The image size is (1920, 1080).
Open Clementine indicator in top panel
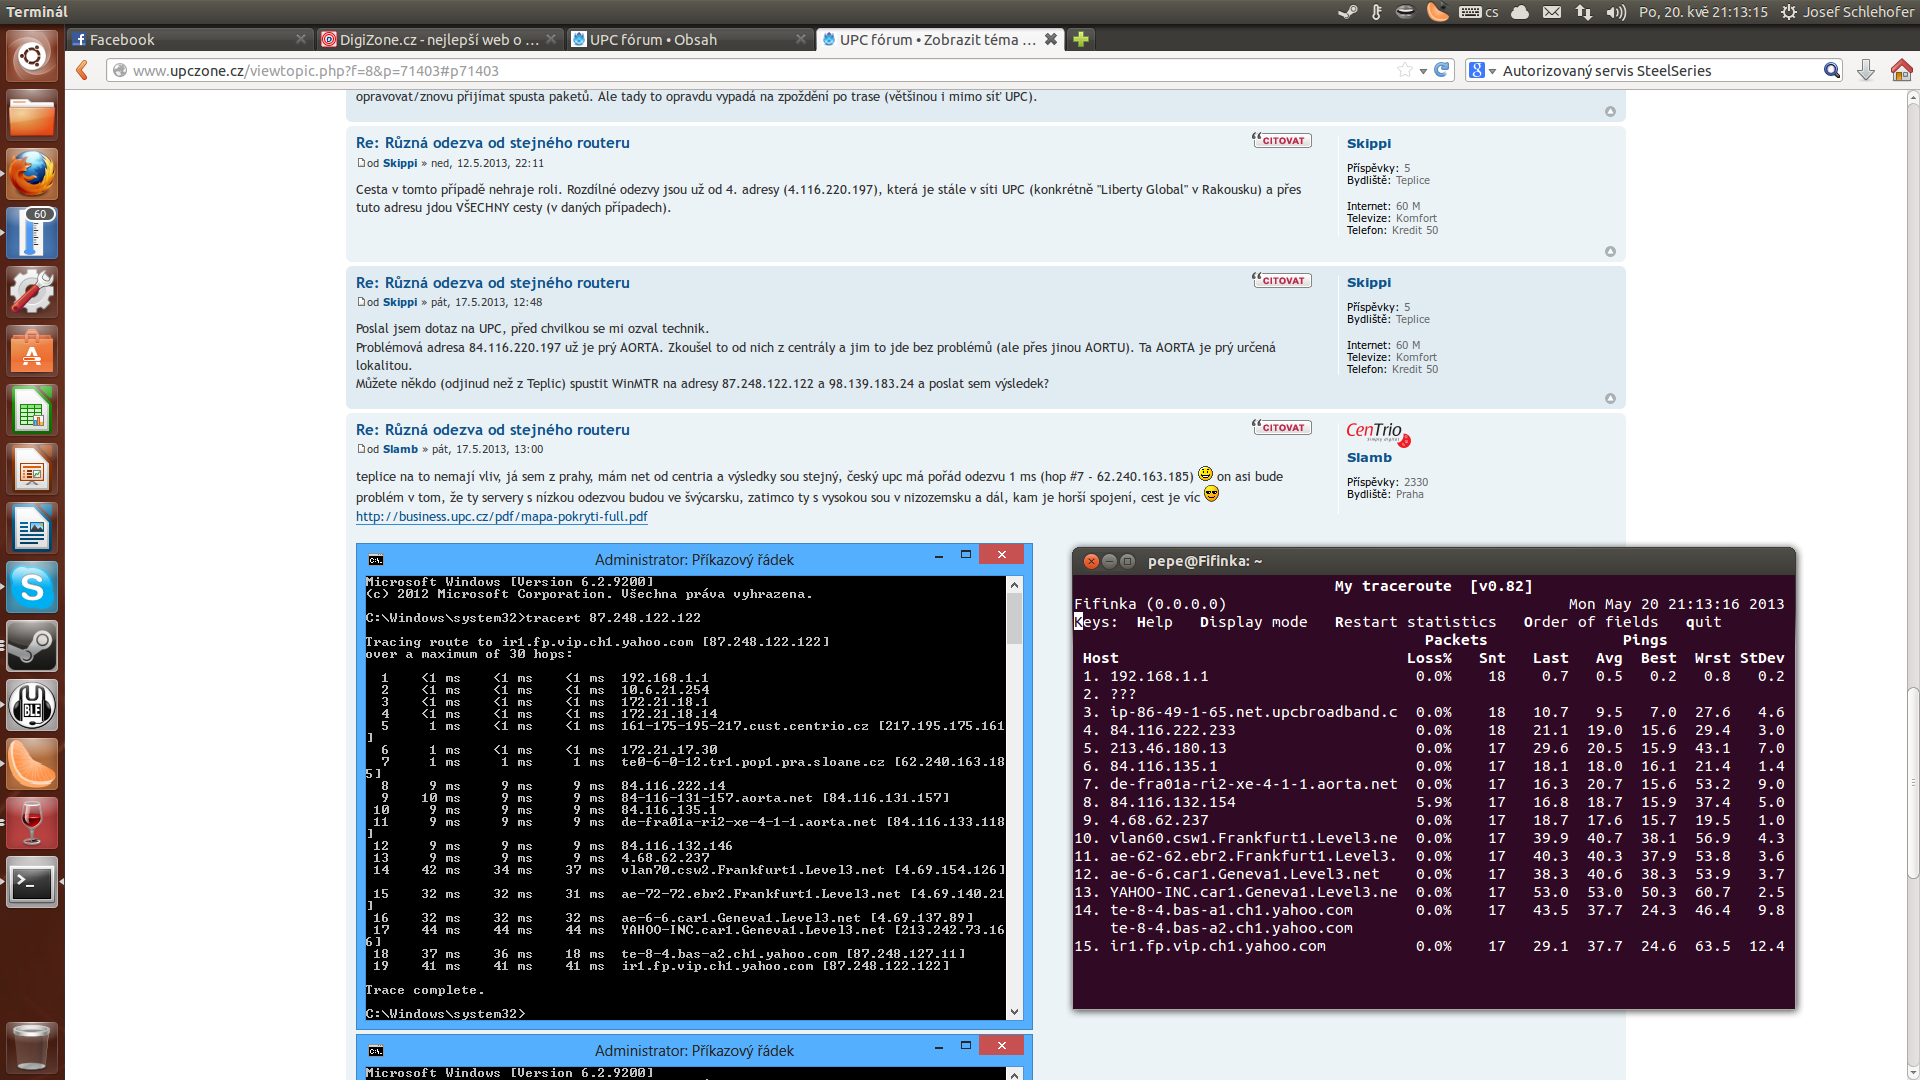pyautogui.click(x=1437, y=12)
